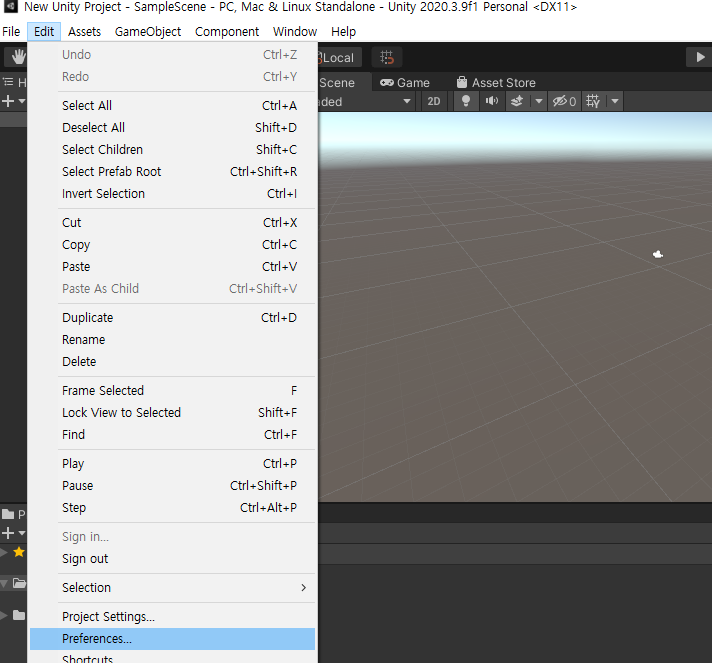
Task: Click Delete in Edit menu
Action: [x=173, y=361]
